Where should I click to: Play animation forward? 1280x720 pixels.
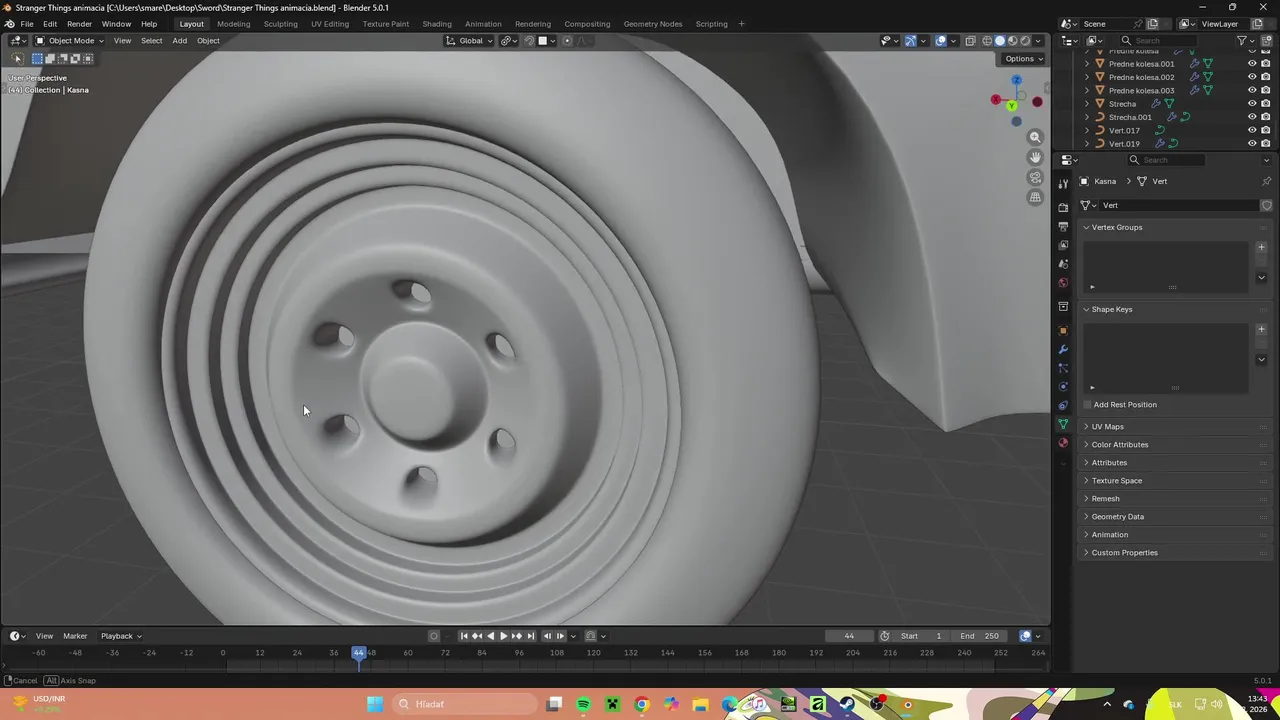pyautogui.click(x=503, y=636)
